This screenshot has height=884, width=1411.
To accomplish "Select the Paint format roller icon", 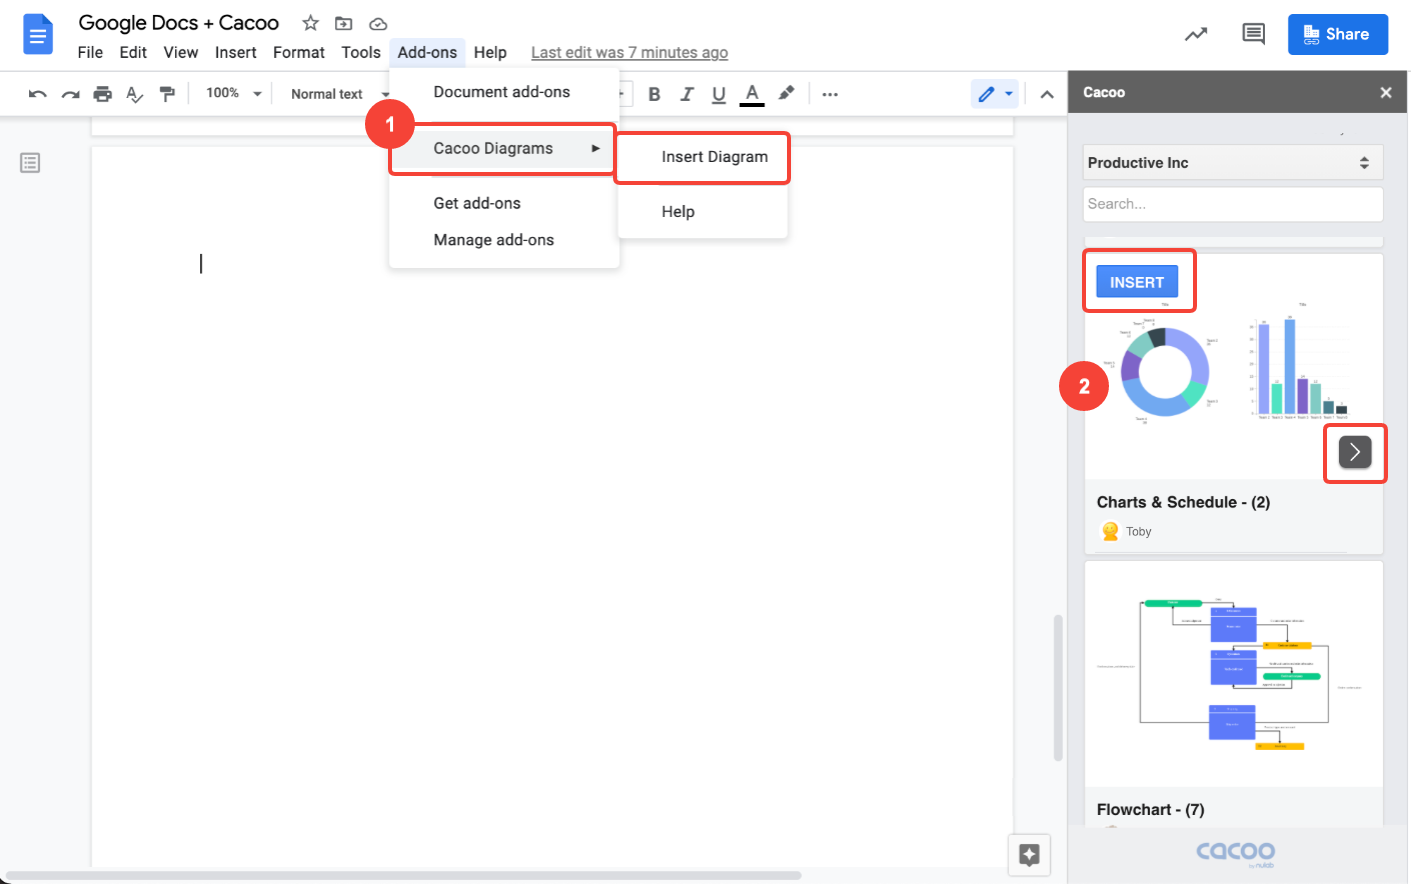I will pos(167,94).
